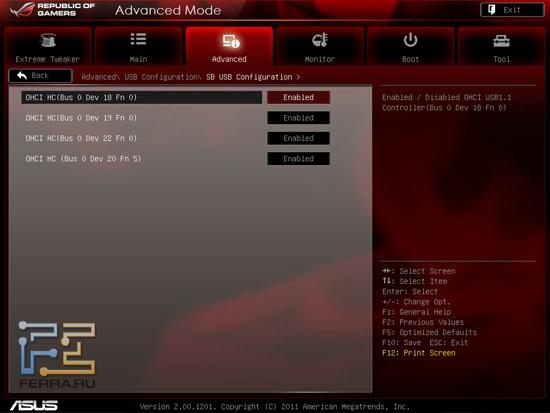Open the Extreme Tweaker tab

point(48,46)
